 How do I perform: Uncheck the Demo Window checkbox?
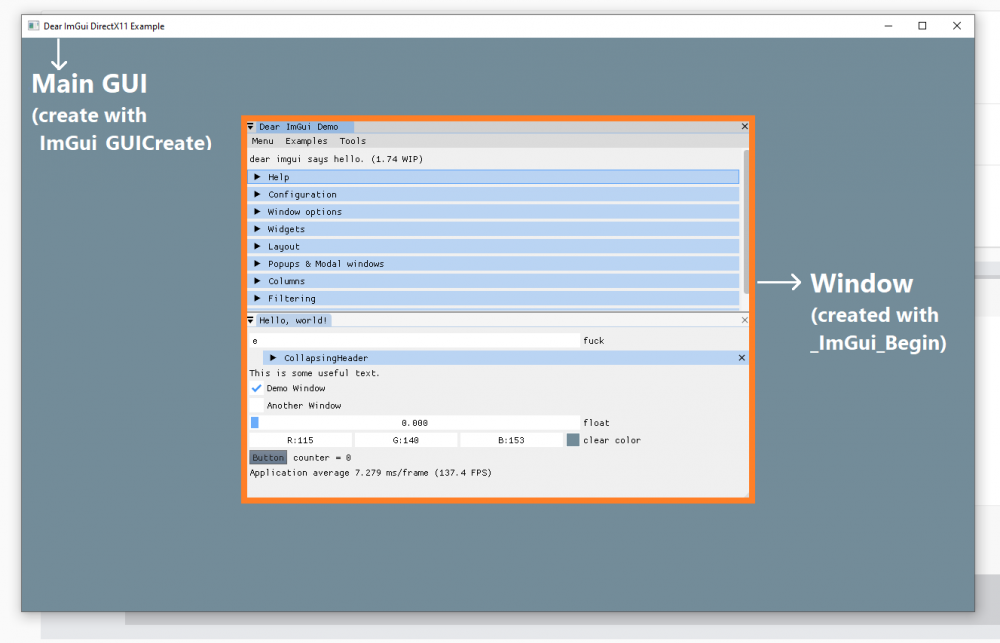click(x=256, y=388)
